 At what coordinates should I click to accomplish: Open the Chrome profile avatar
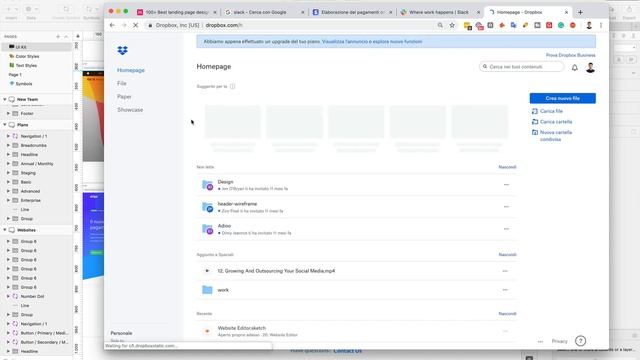(x=589, y=25)
